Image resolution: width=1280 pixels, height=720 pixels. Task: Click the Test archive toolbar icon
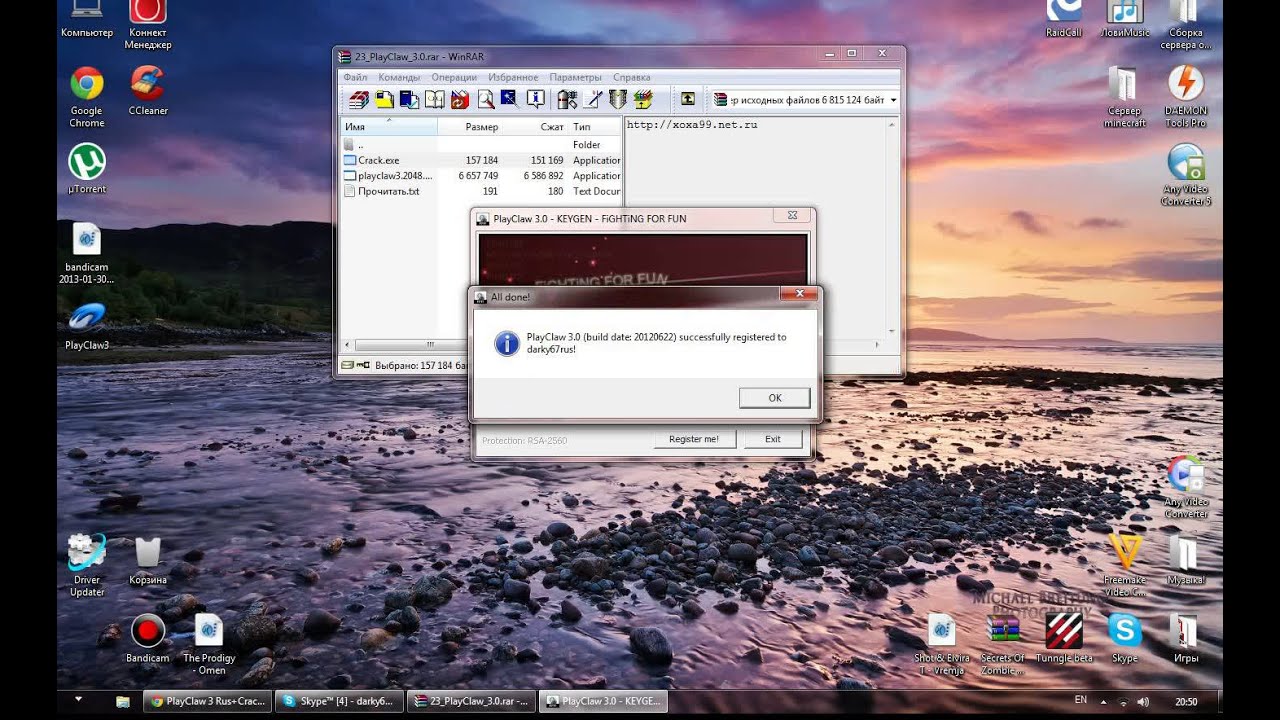click(x=409, y=99)
